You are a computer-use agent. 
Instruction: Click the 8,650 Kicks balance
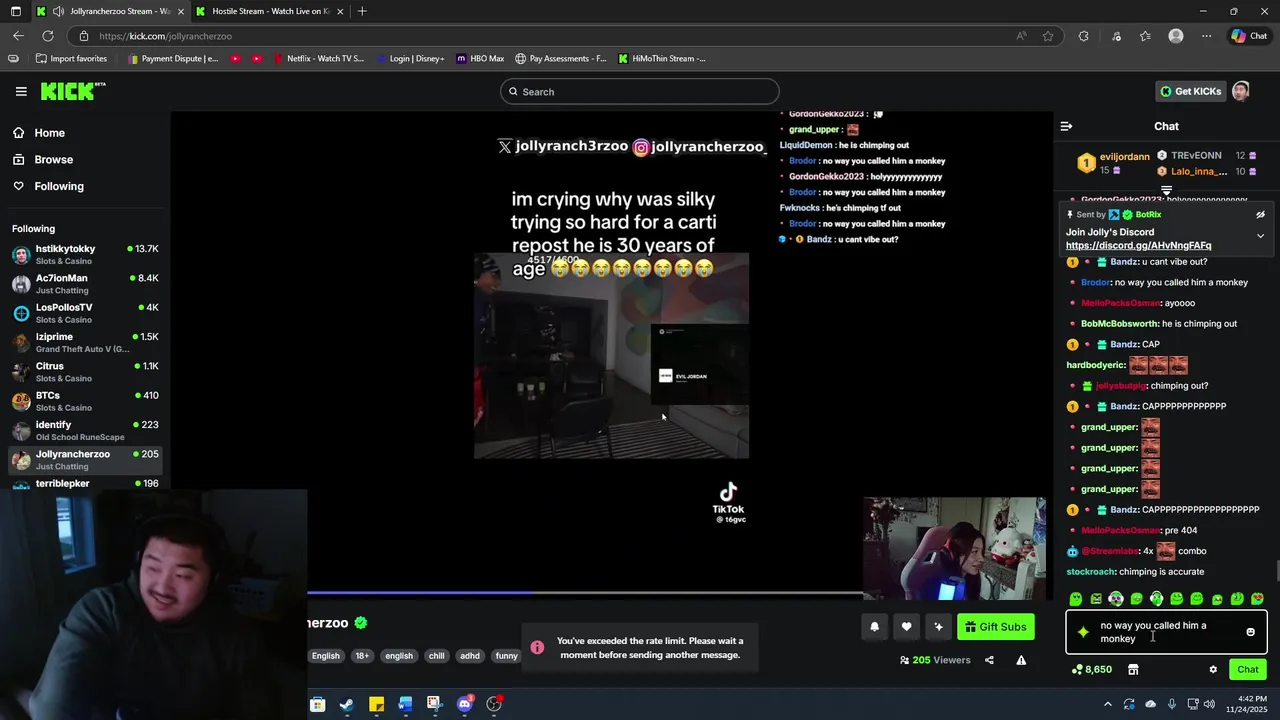[1091, 670]
